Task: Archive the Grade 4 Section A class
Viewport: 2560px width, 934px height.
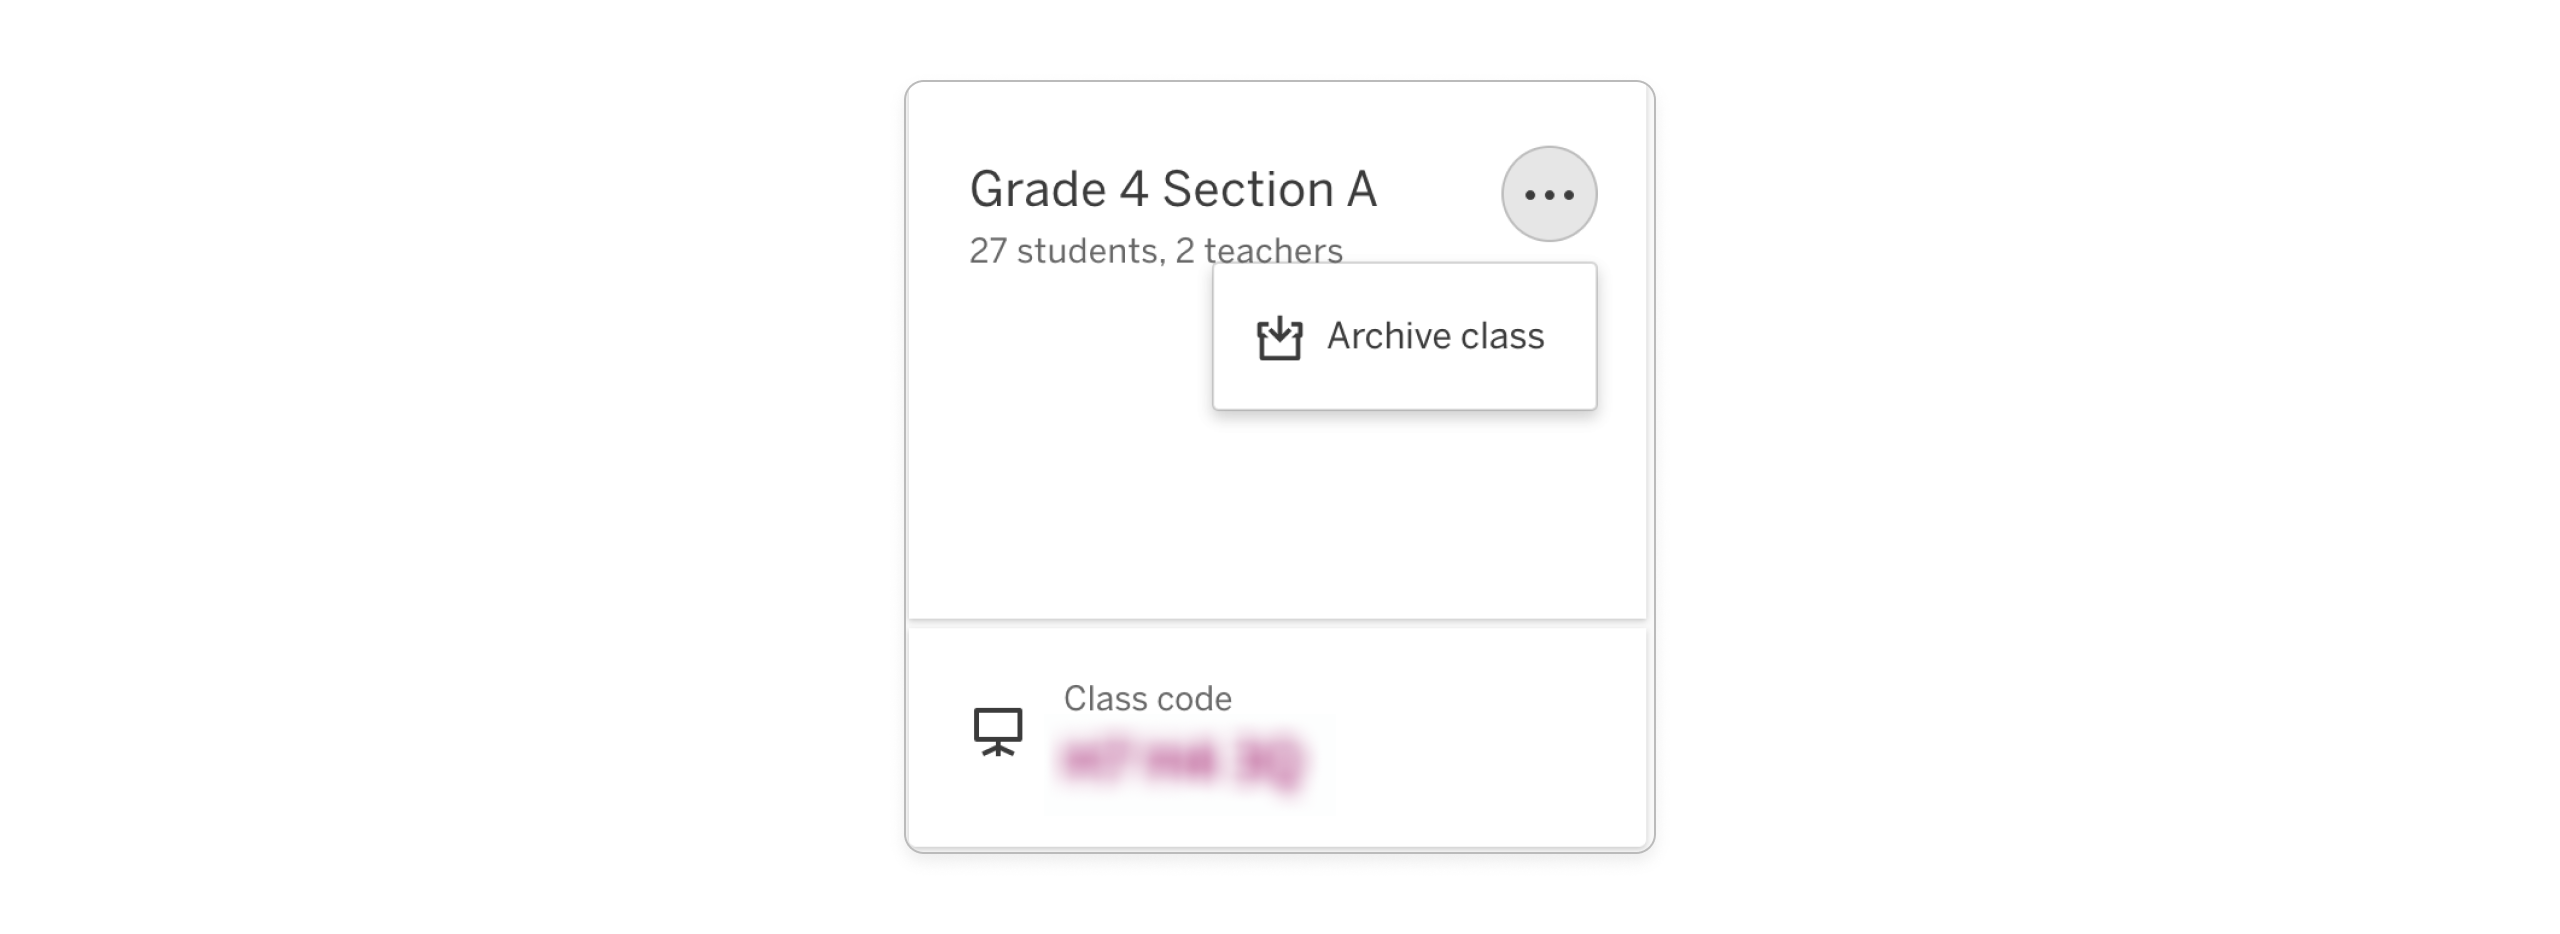Action: point(1434,336)
